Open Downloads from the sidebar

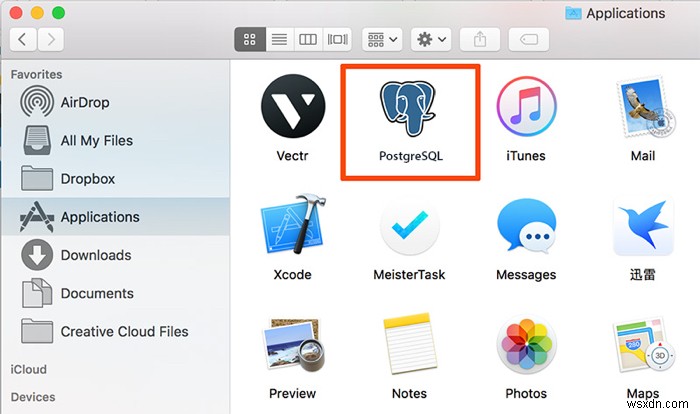(116, 255)
